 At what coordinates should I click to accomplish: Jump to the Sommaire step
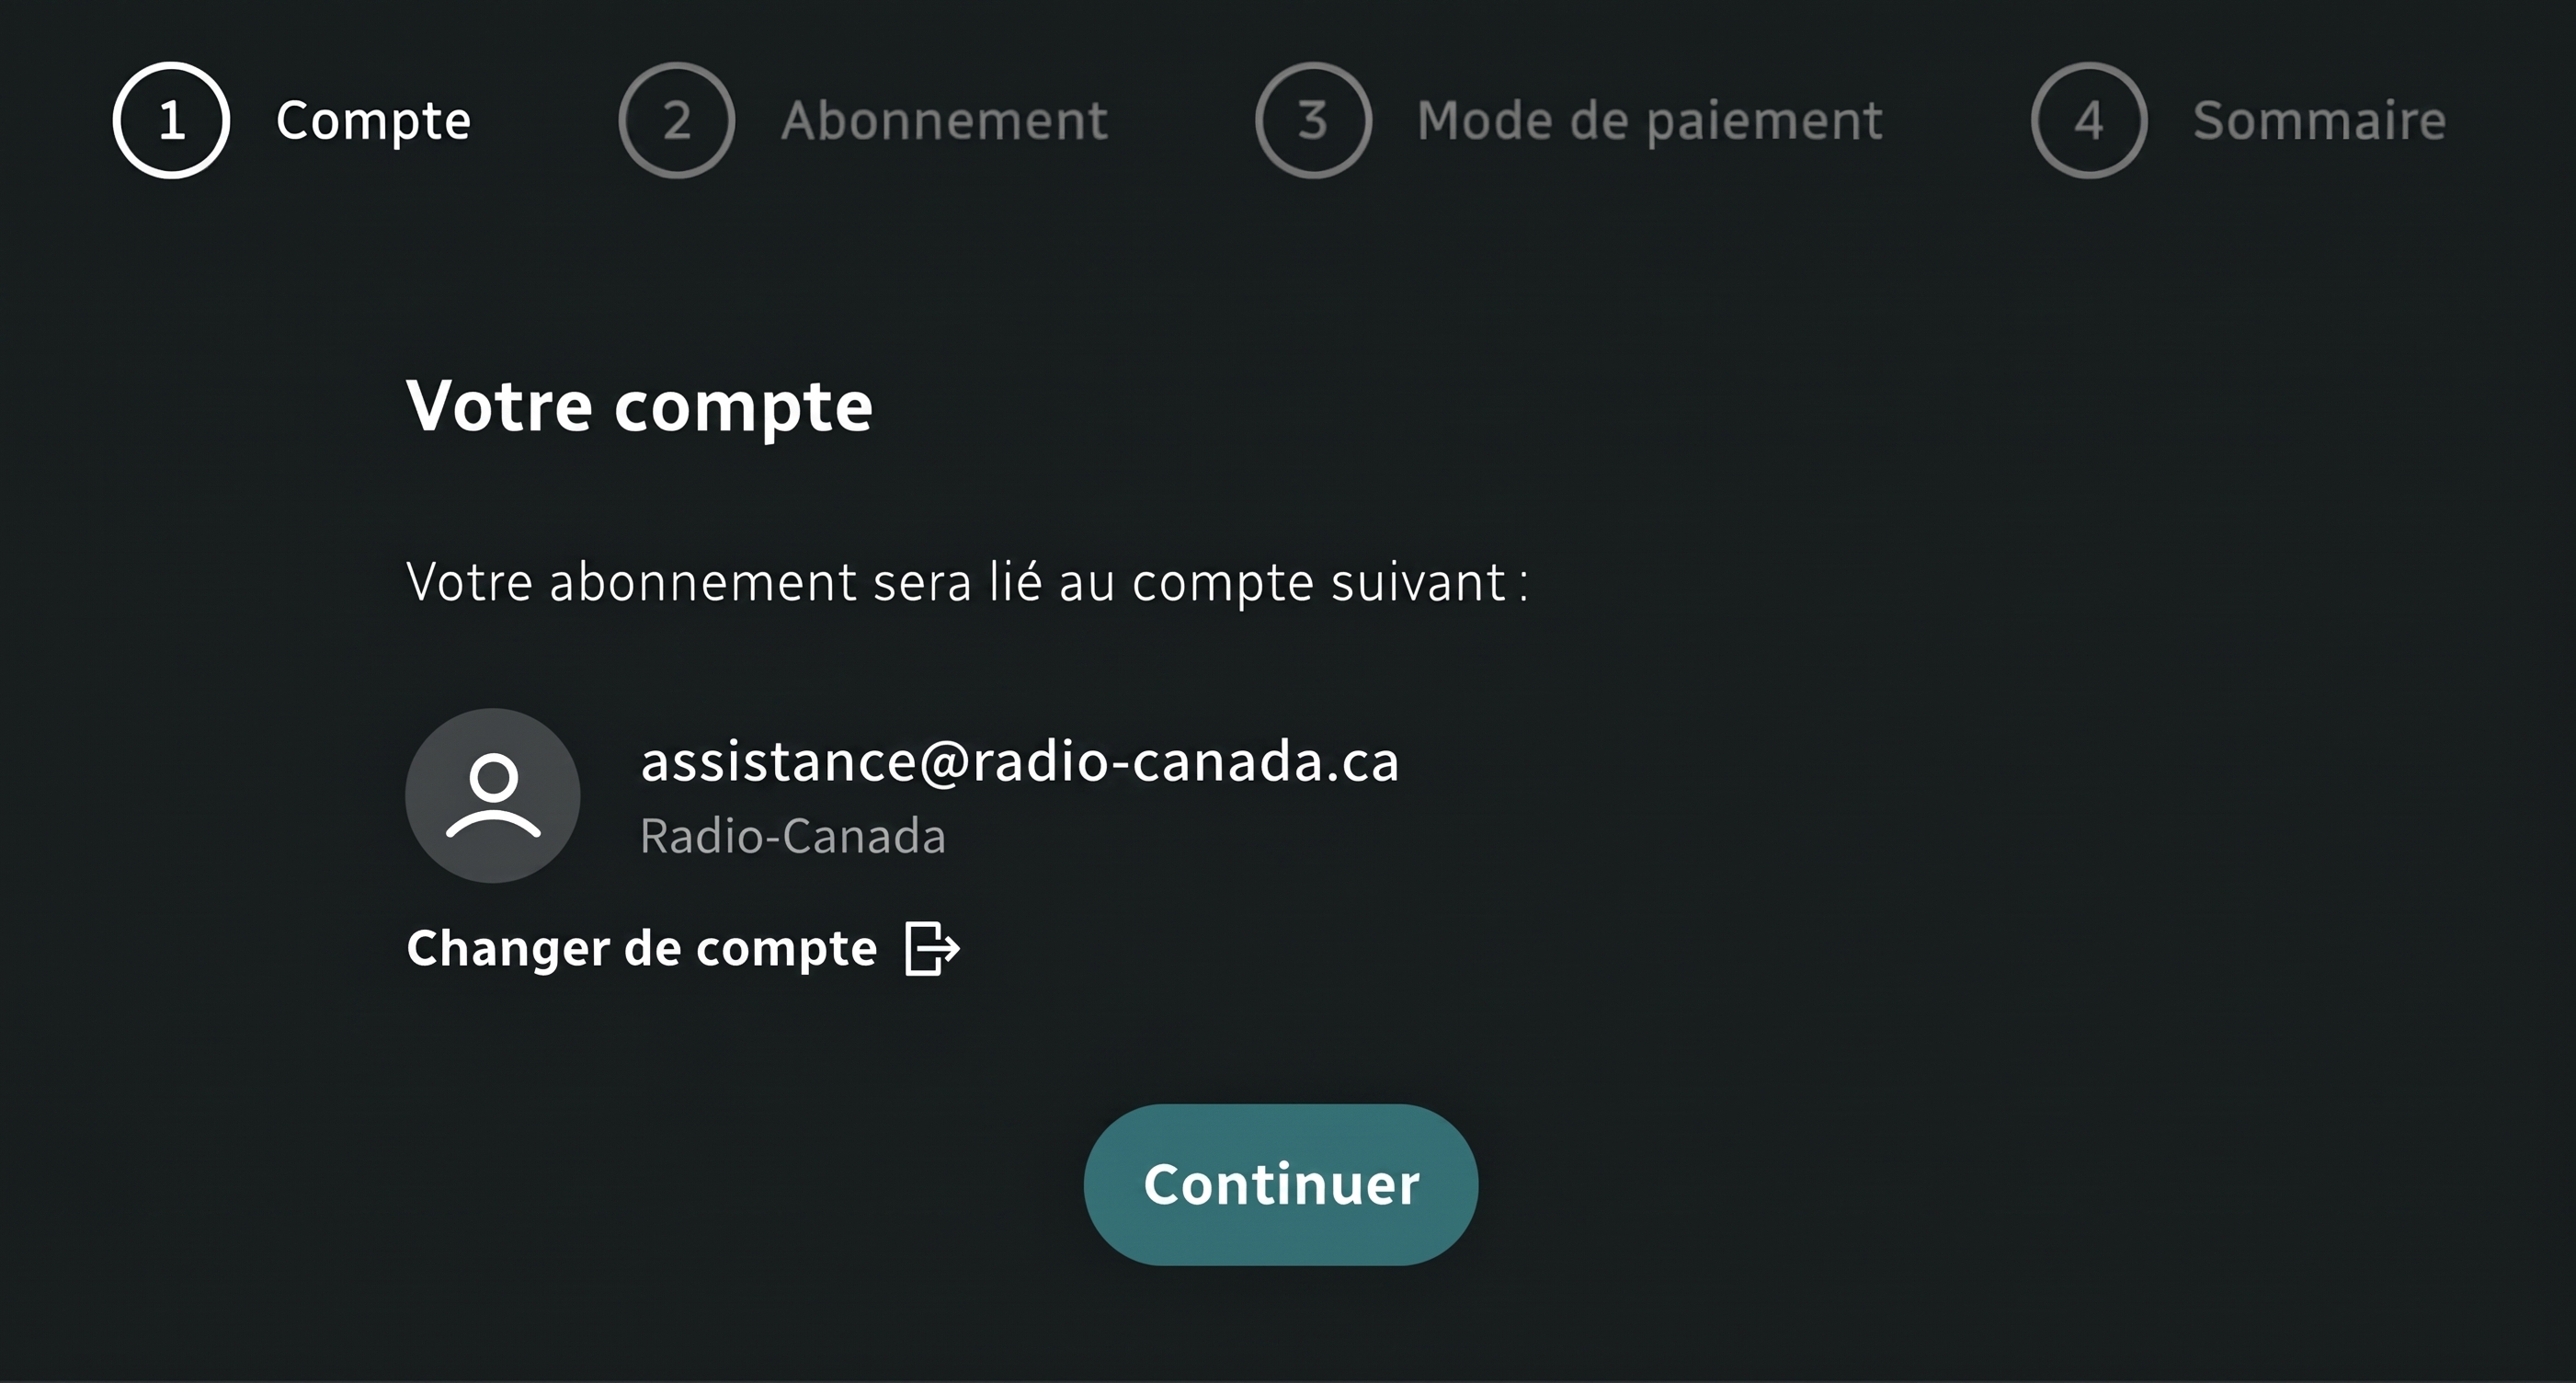(x=2319, y=121)
